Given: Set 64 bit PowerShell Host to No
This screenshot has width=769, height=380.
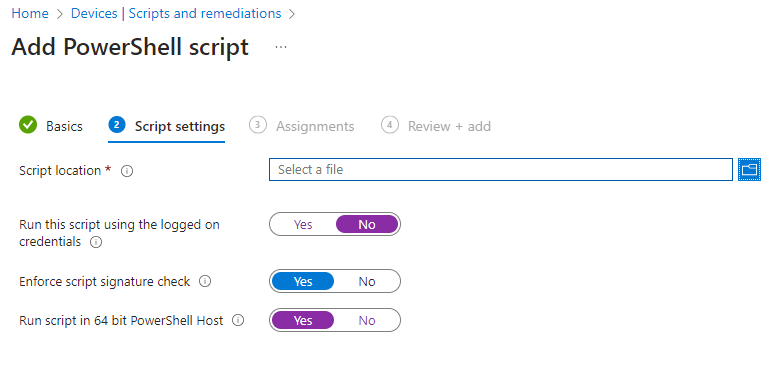Looking at the screenshot, I should 367,321.
